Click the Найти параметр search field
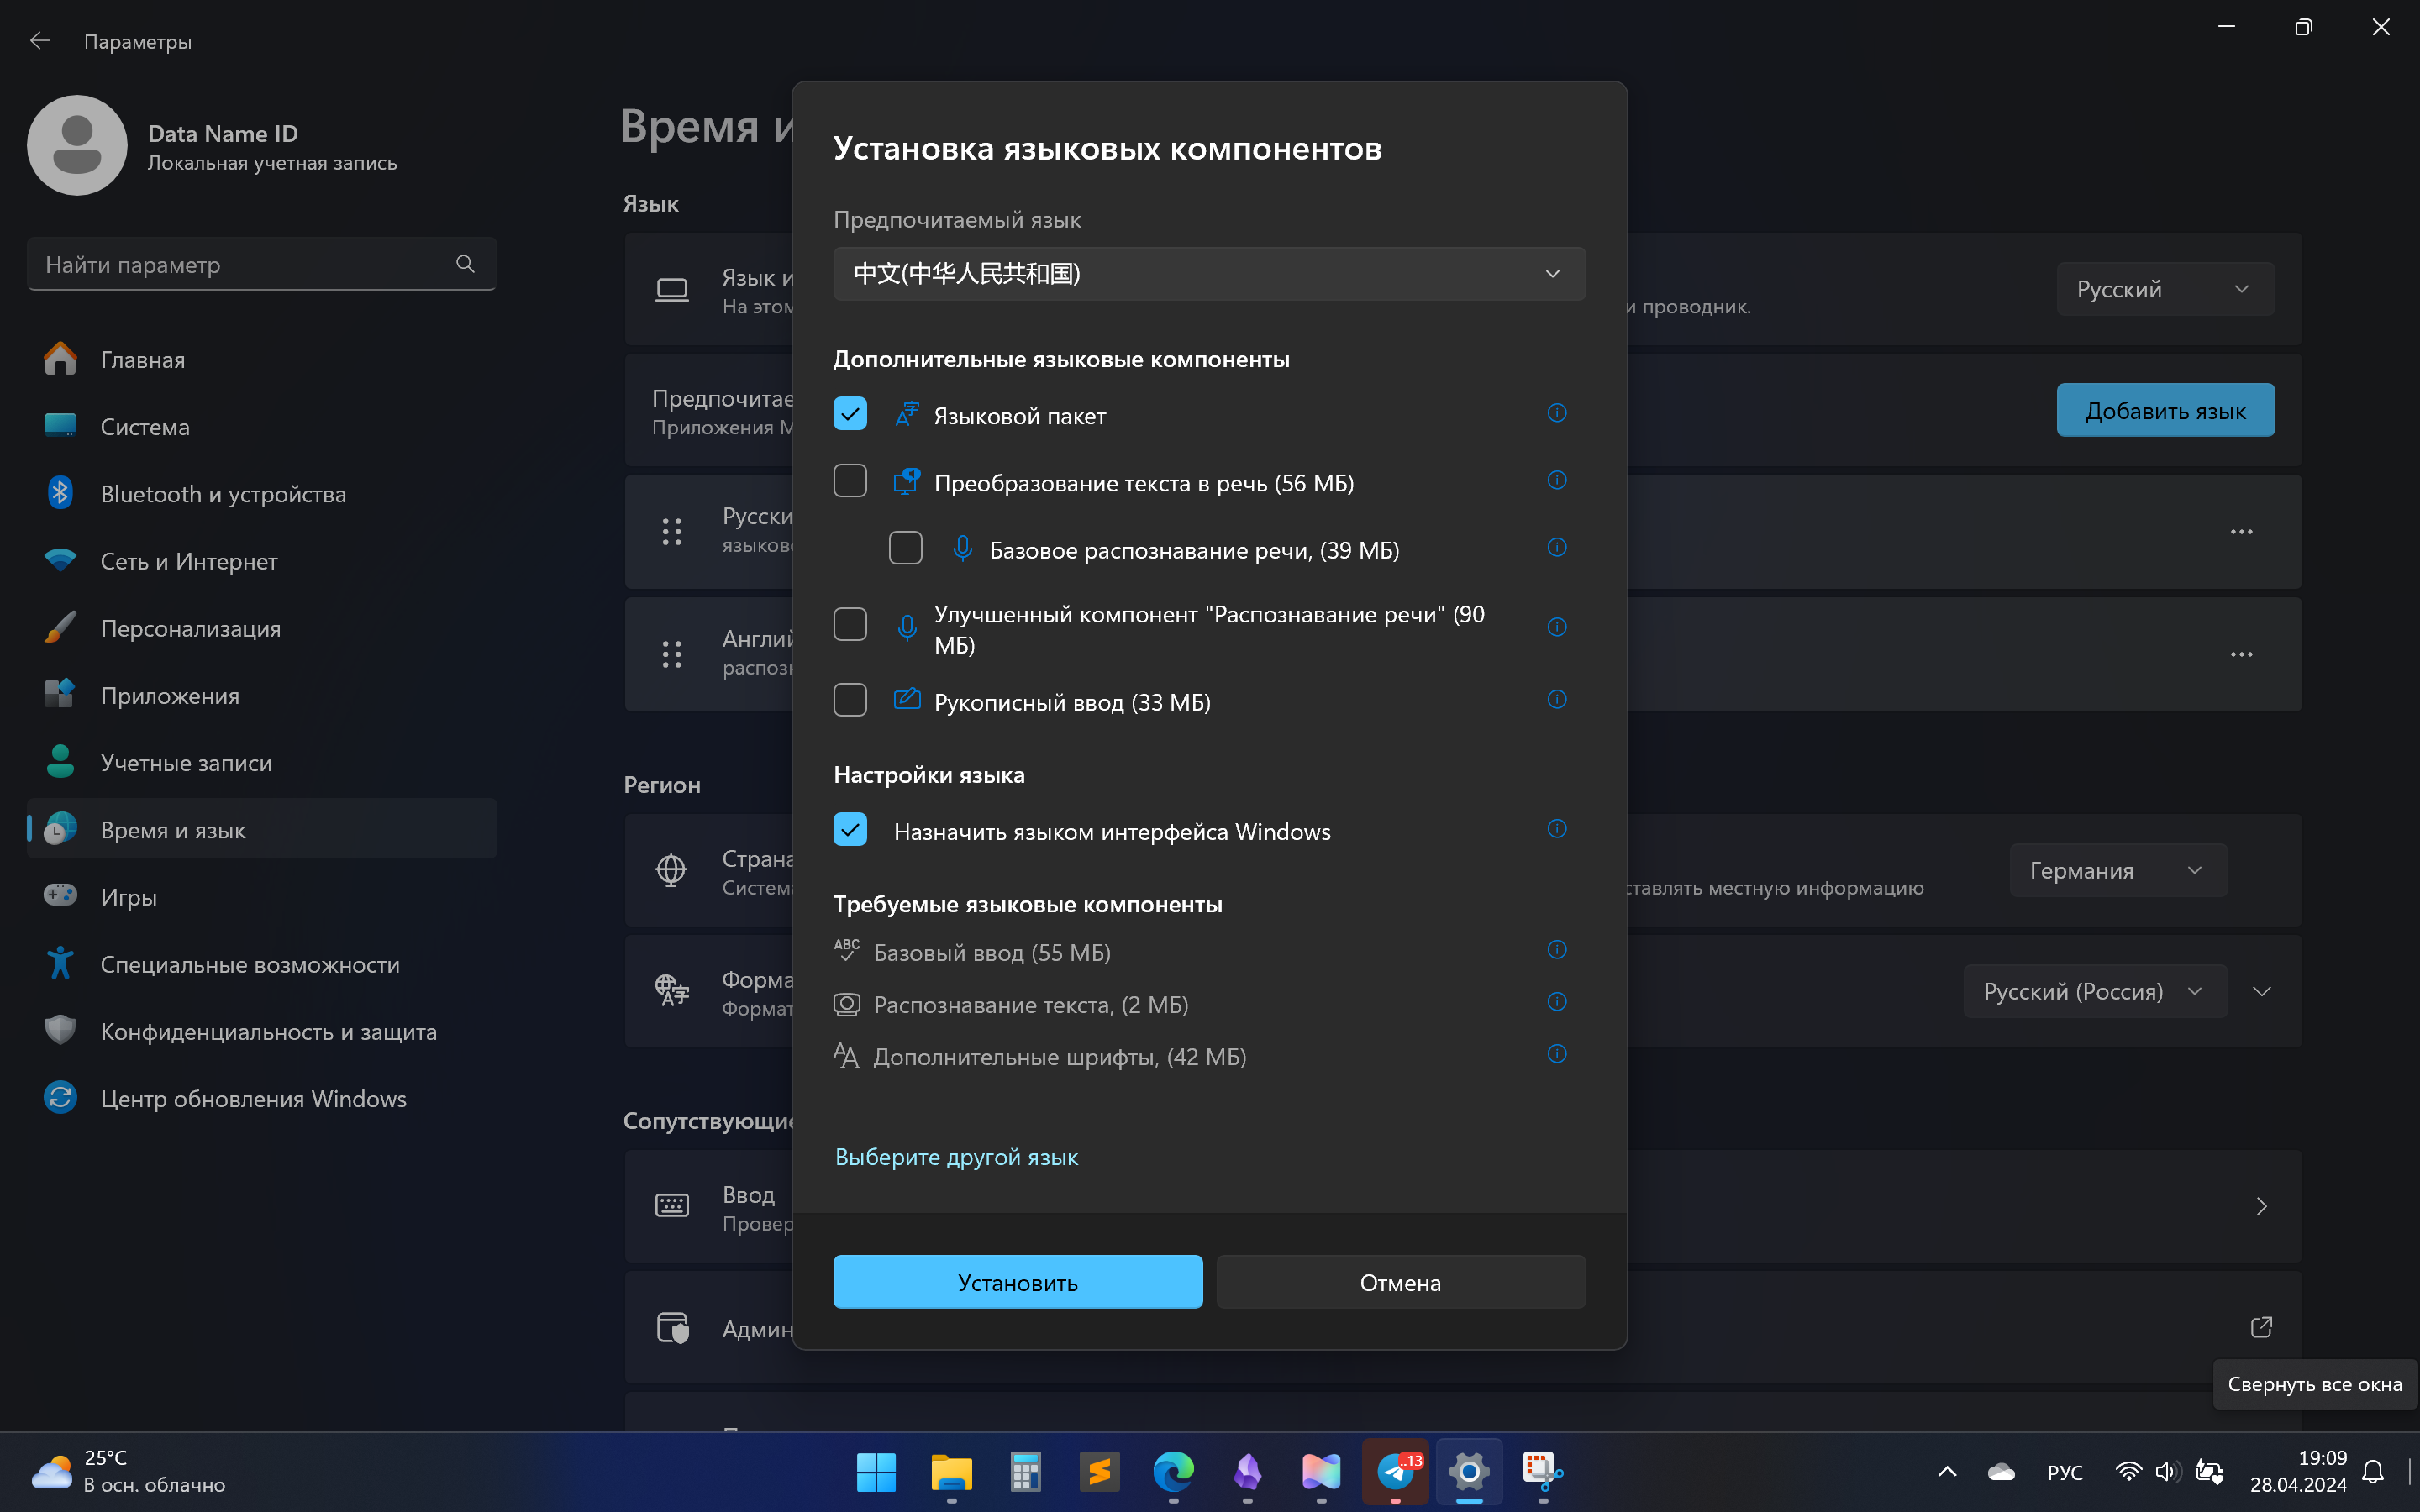Image resolution: width=2420 pixels, height=1512 pixels. (x=240, y=265)
